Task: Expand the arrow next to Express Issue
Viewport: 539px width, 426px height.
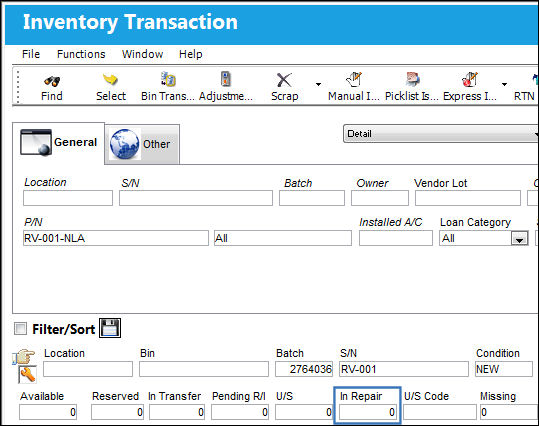Action: 504,84
